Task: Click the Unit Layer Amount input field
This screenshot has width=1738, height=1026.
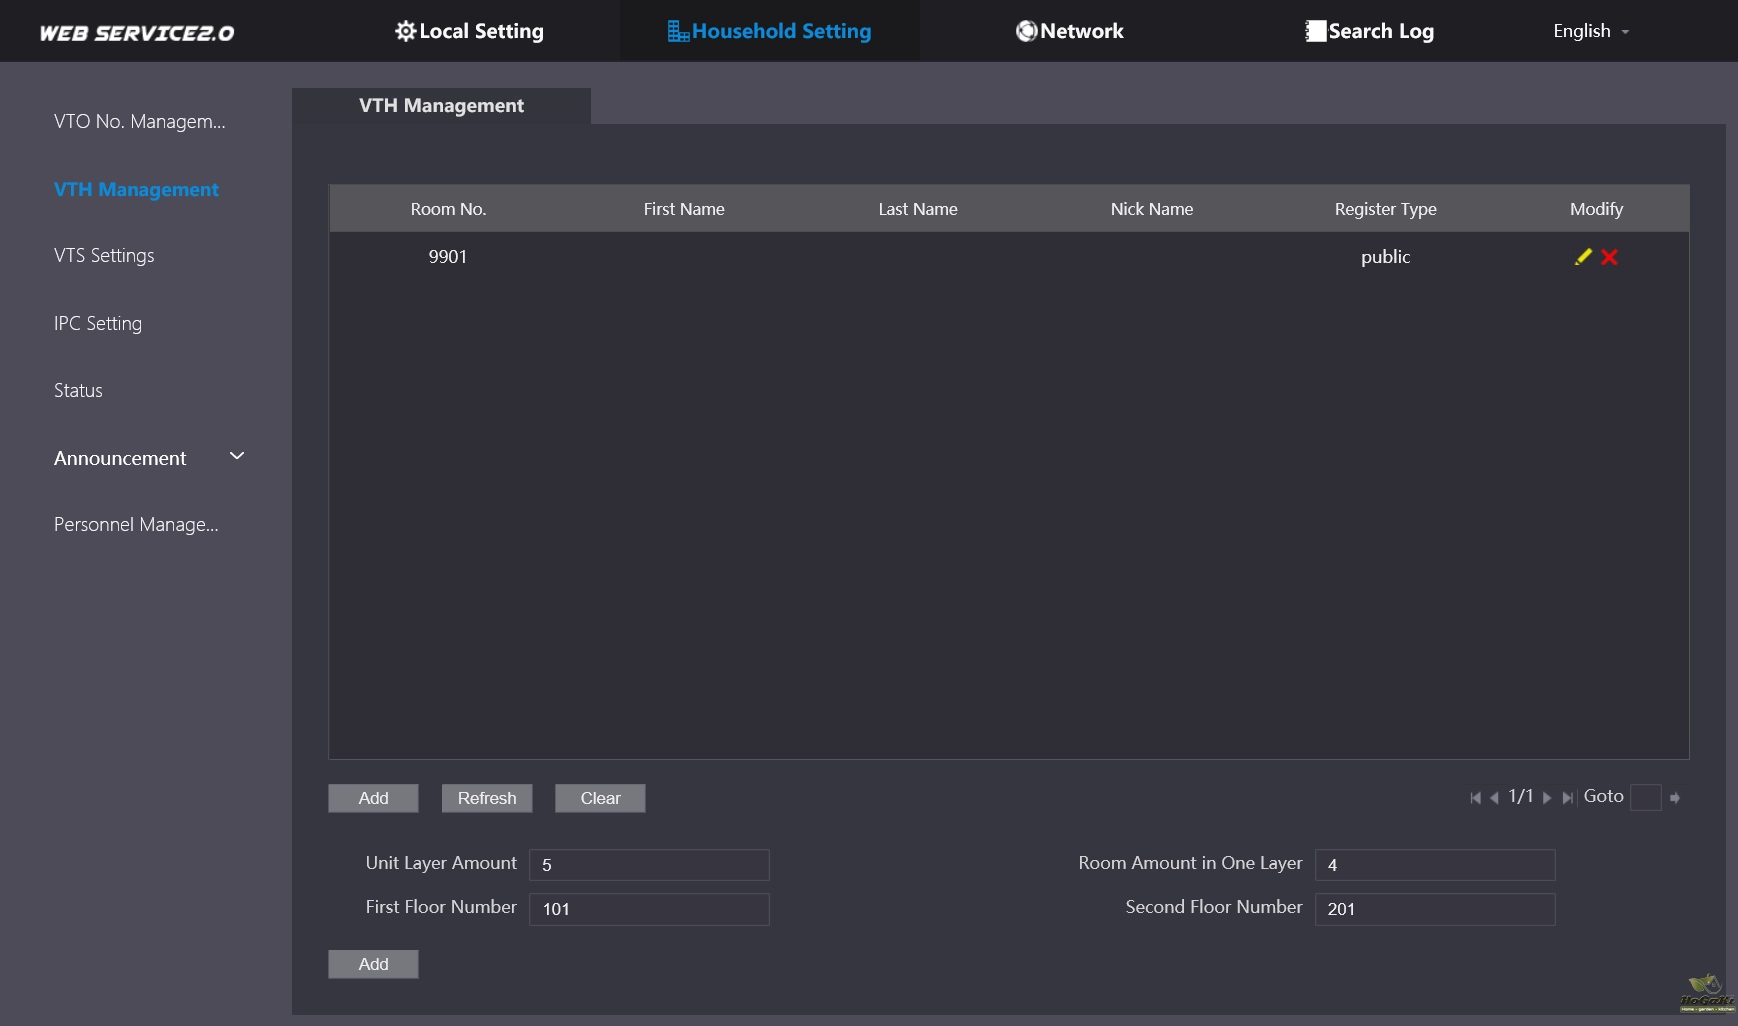Action: point(649,865)
